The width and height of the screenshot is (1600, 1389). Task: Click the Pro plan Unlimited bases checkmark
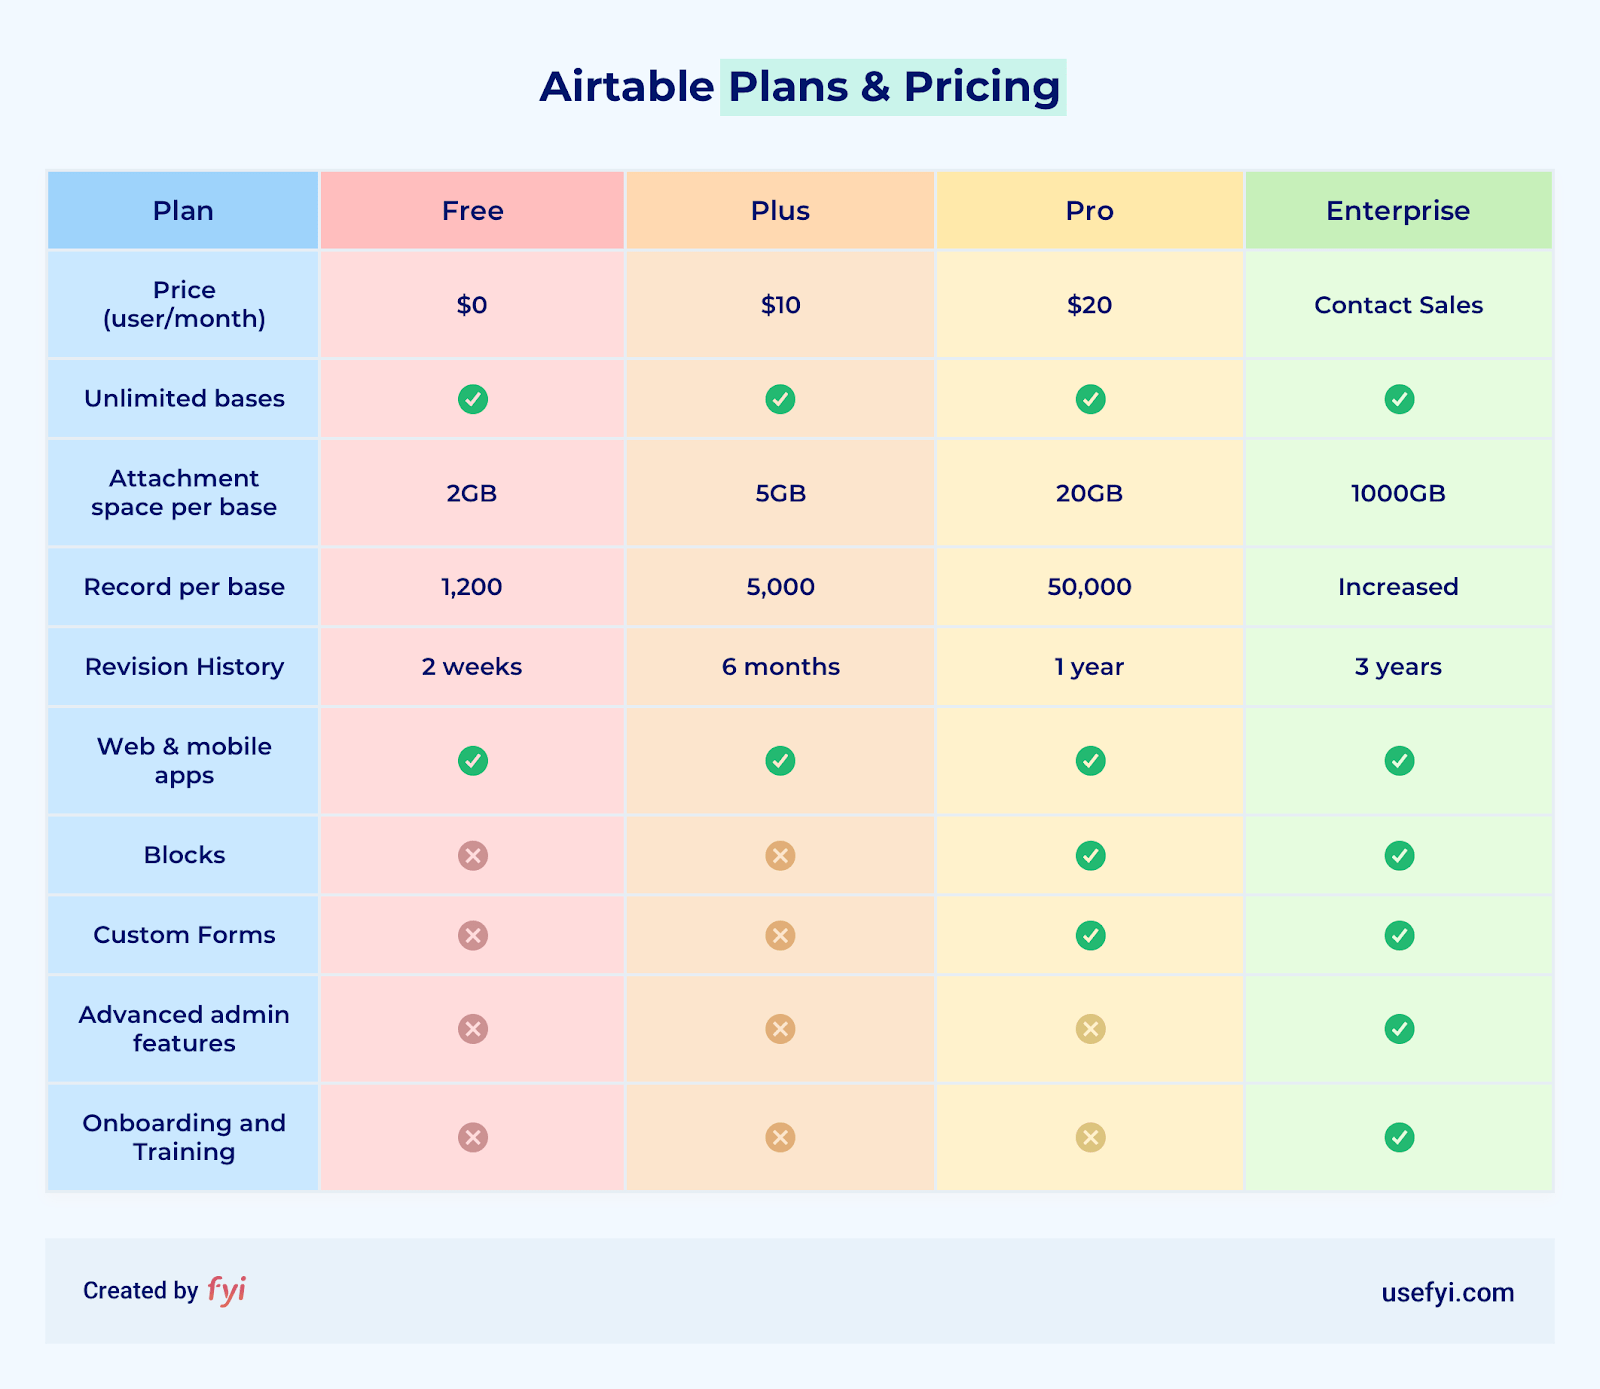click(x=1090, y=399)
